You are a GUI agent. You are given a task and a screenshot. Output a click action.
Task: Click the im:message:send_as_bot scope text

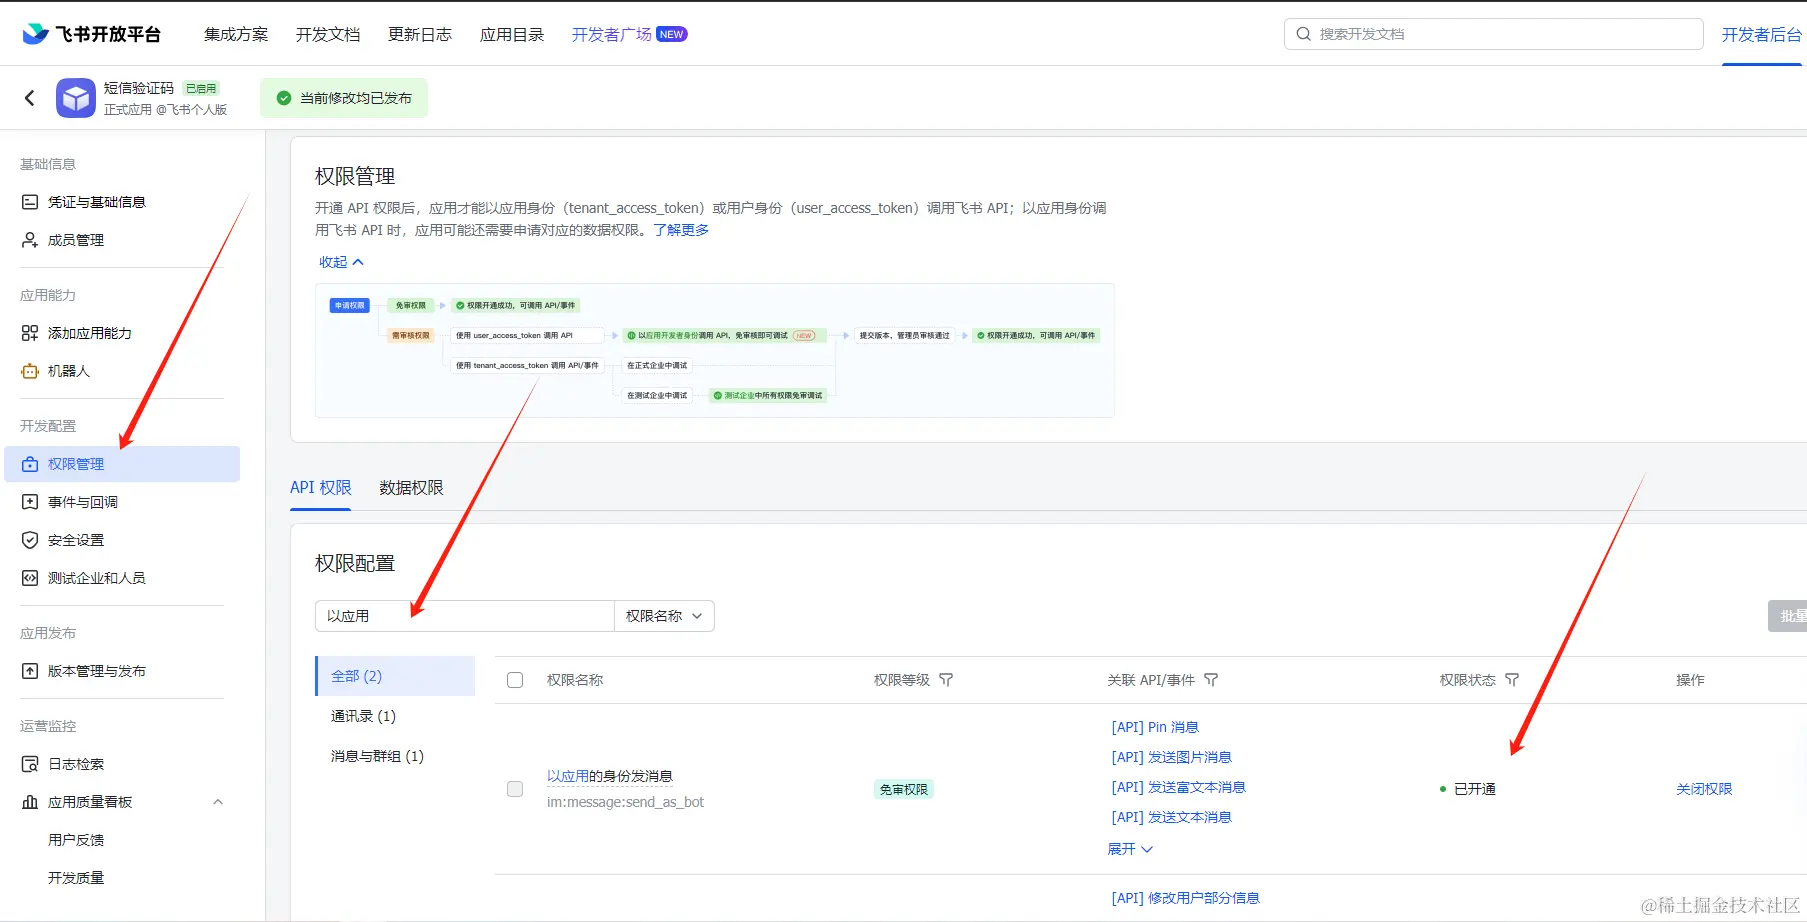pyautogui.click(x=625, y=802)
